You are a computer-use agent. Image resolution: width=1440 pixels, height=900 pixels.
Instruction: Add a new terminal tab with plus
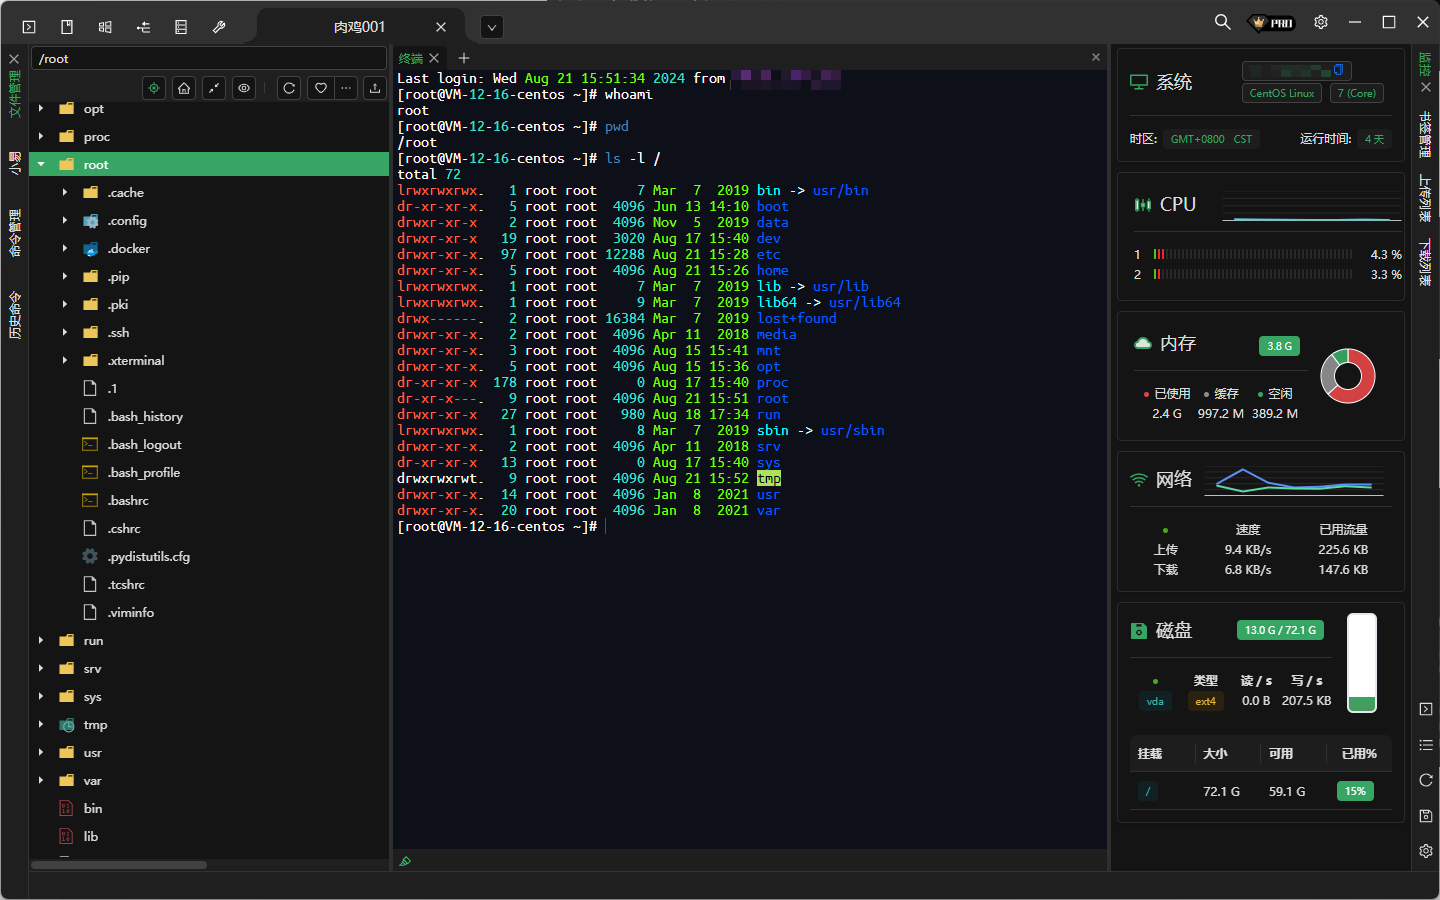tap(464, 58)
